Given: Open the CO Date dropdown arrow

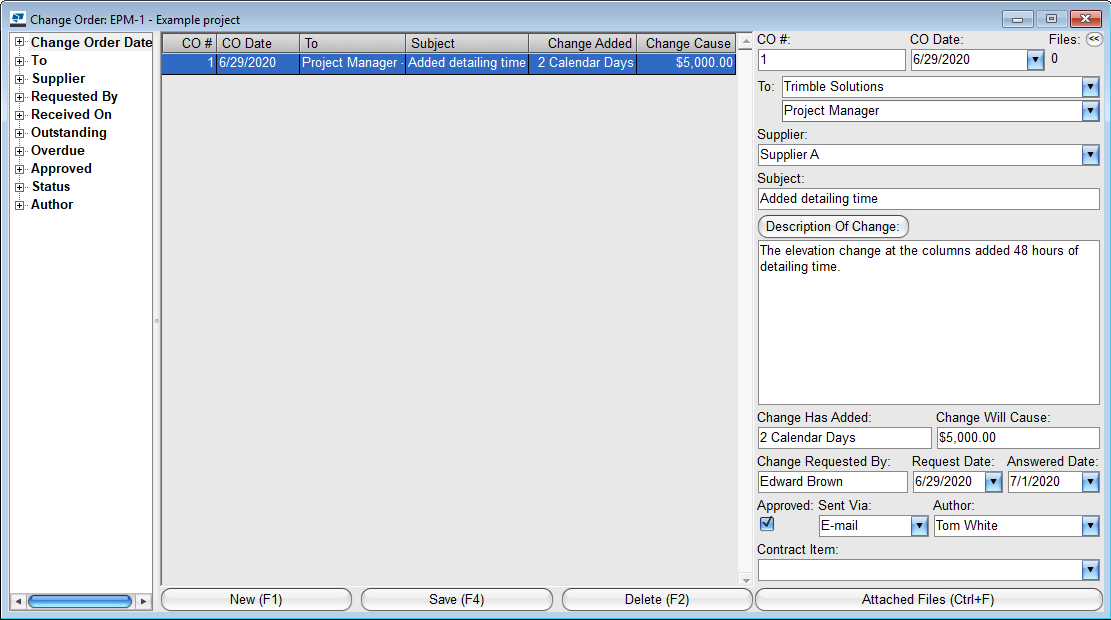Looking at the screenshot, I should point(1035,60).
